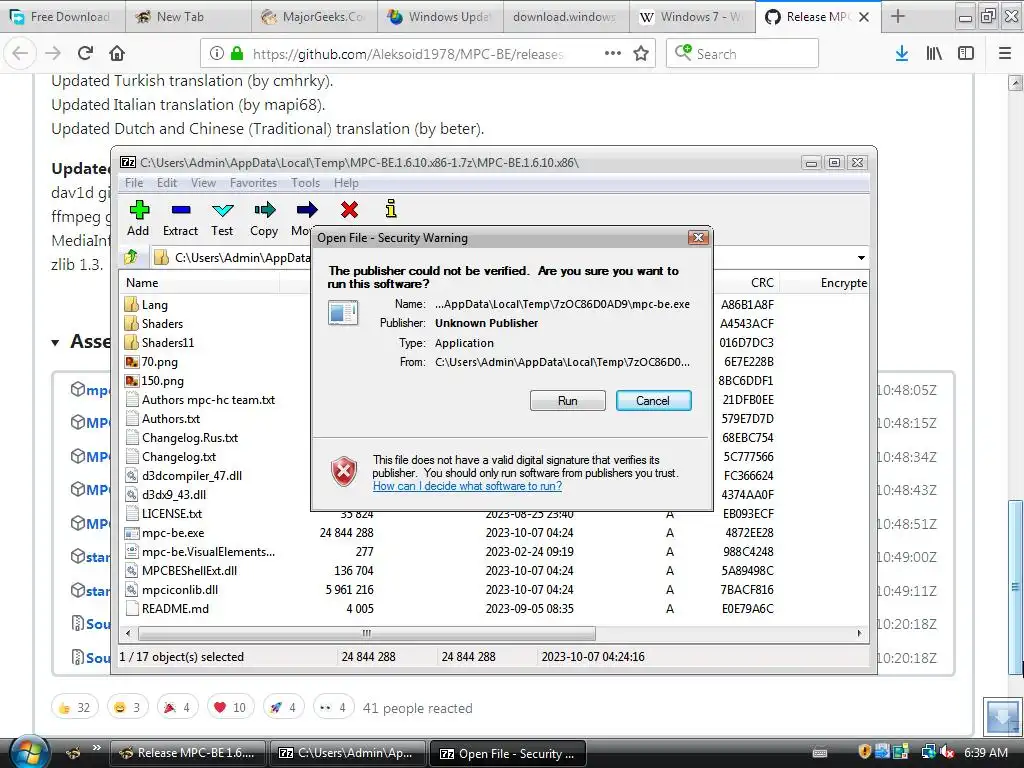View site information icon in address bar
1024x768 pixels.
pyautogui.click(x=217, y=53)
